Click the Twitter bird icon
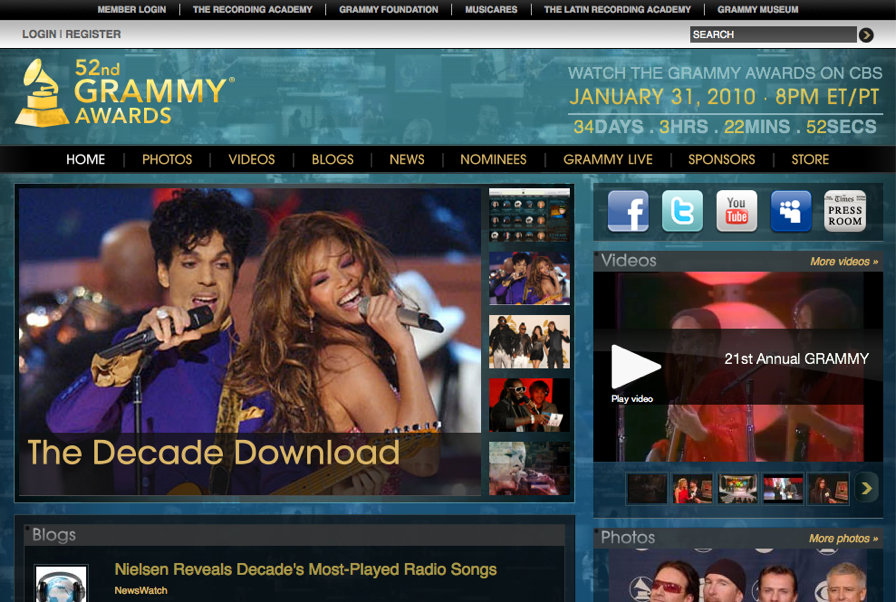 pos(682,211)
